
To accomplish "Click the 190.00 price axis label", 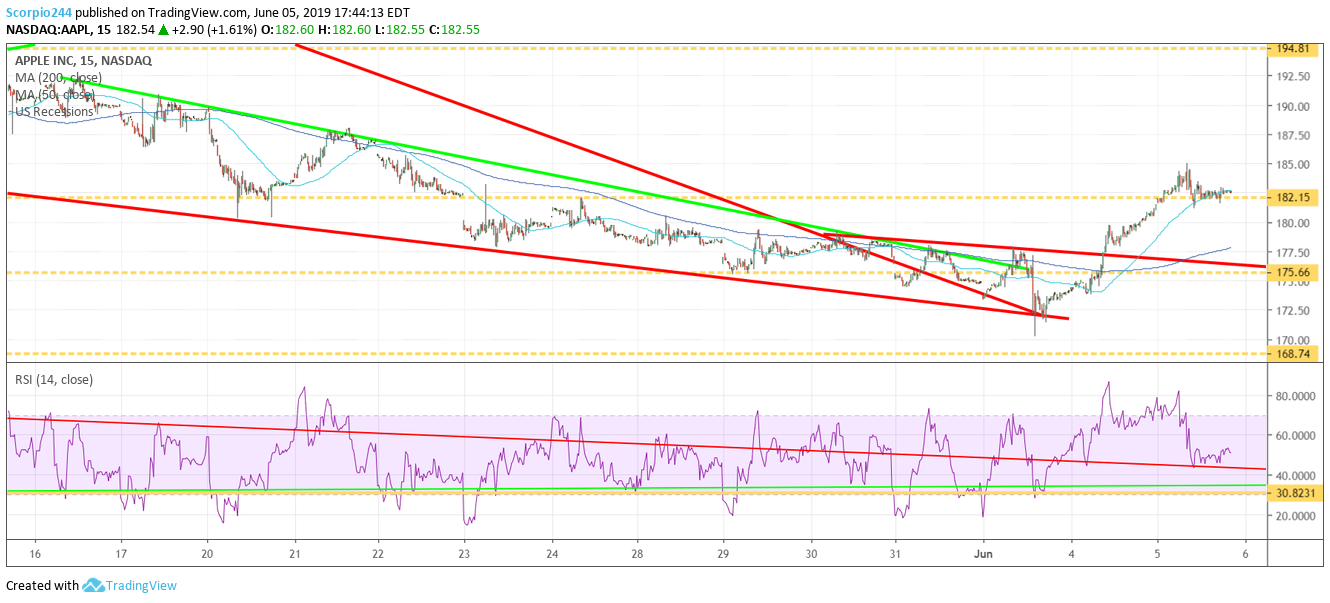I will tap(1294, 107).
